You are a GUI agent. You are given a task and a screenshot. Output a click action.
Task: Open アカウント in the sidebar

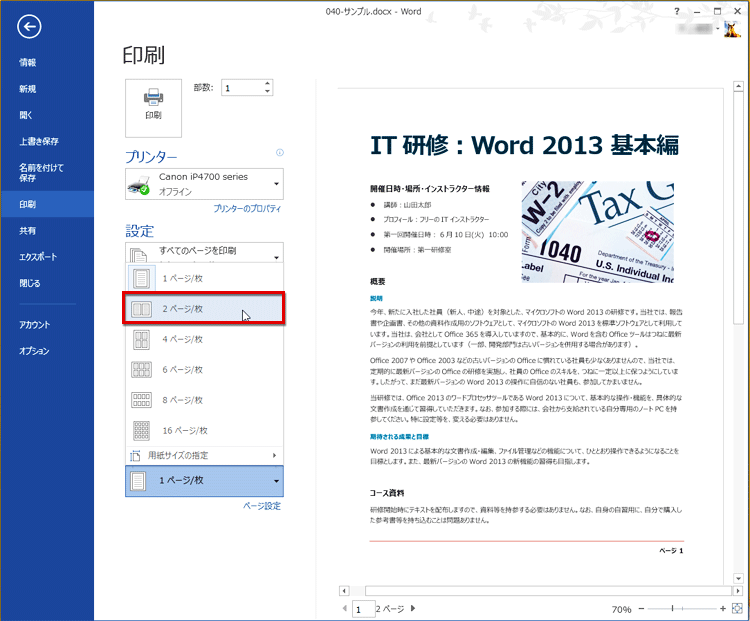[47, 325]
